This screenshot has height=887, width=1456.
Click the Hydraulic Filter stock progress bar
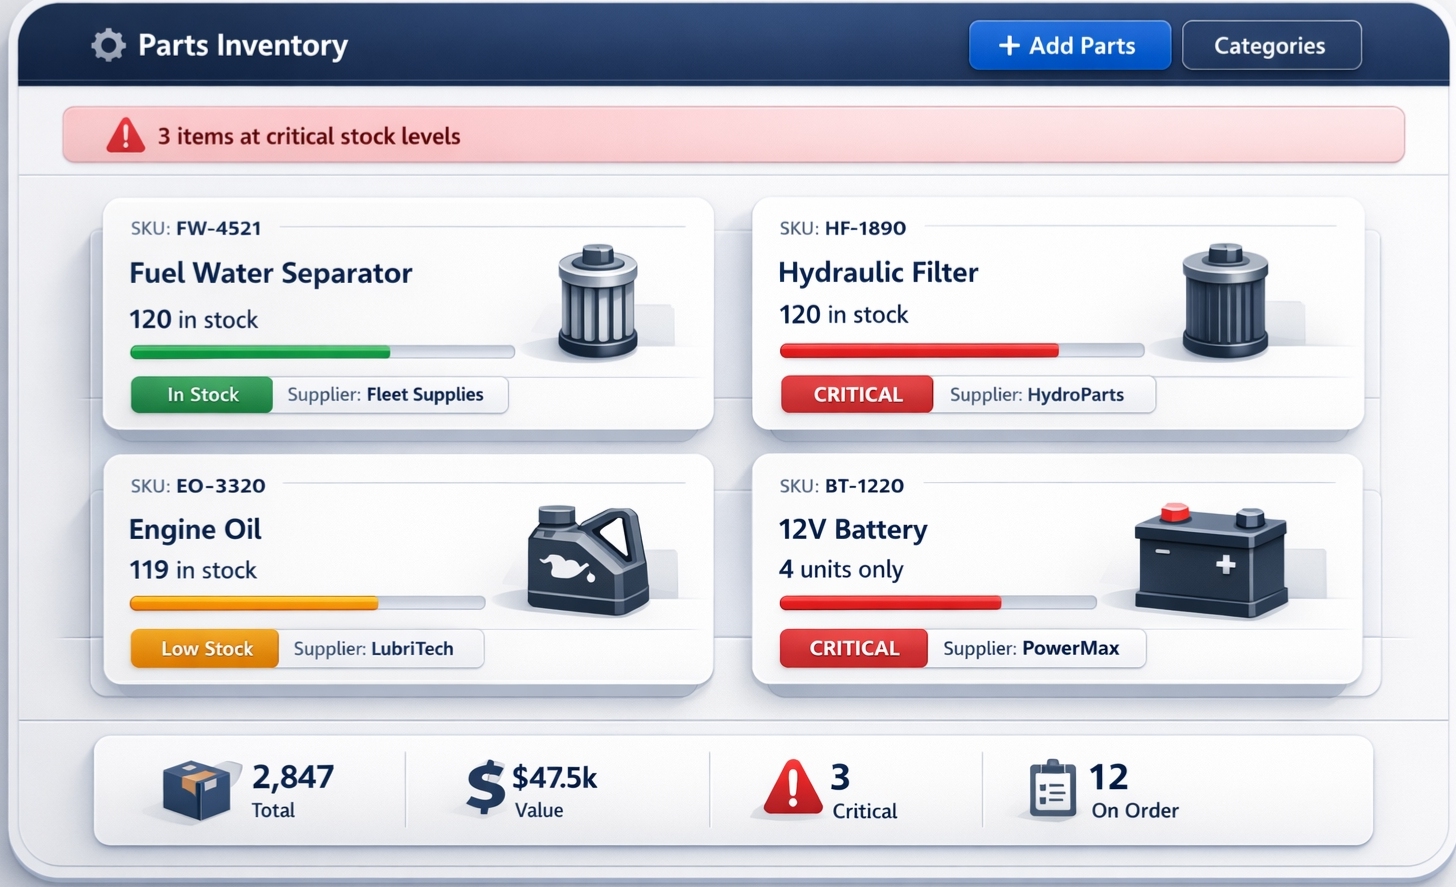[x=961, y=350]
